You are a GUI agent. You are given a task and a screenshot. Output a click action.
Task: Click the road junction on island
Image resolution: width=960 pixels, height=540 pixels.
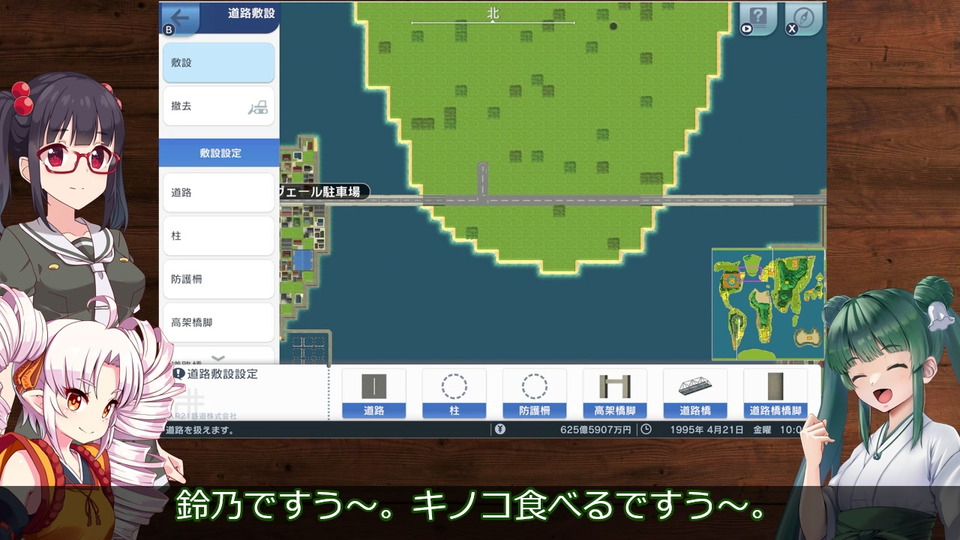(482, 199)
